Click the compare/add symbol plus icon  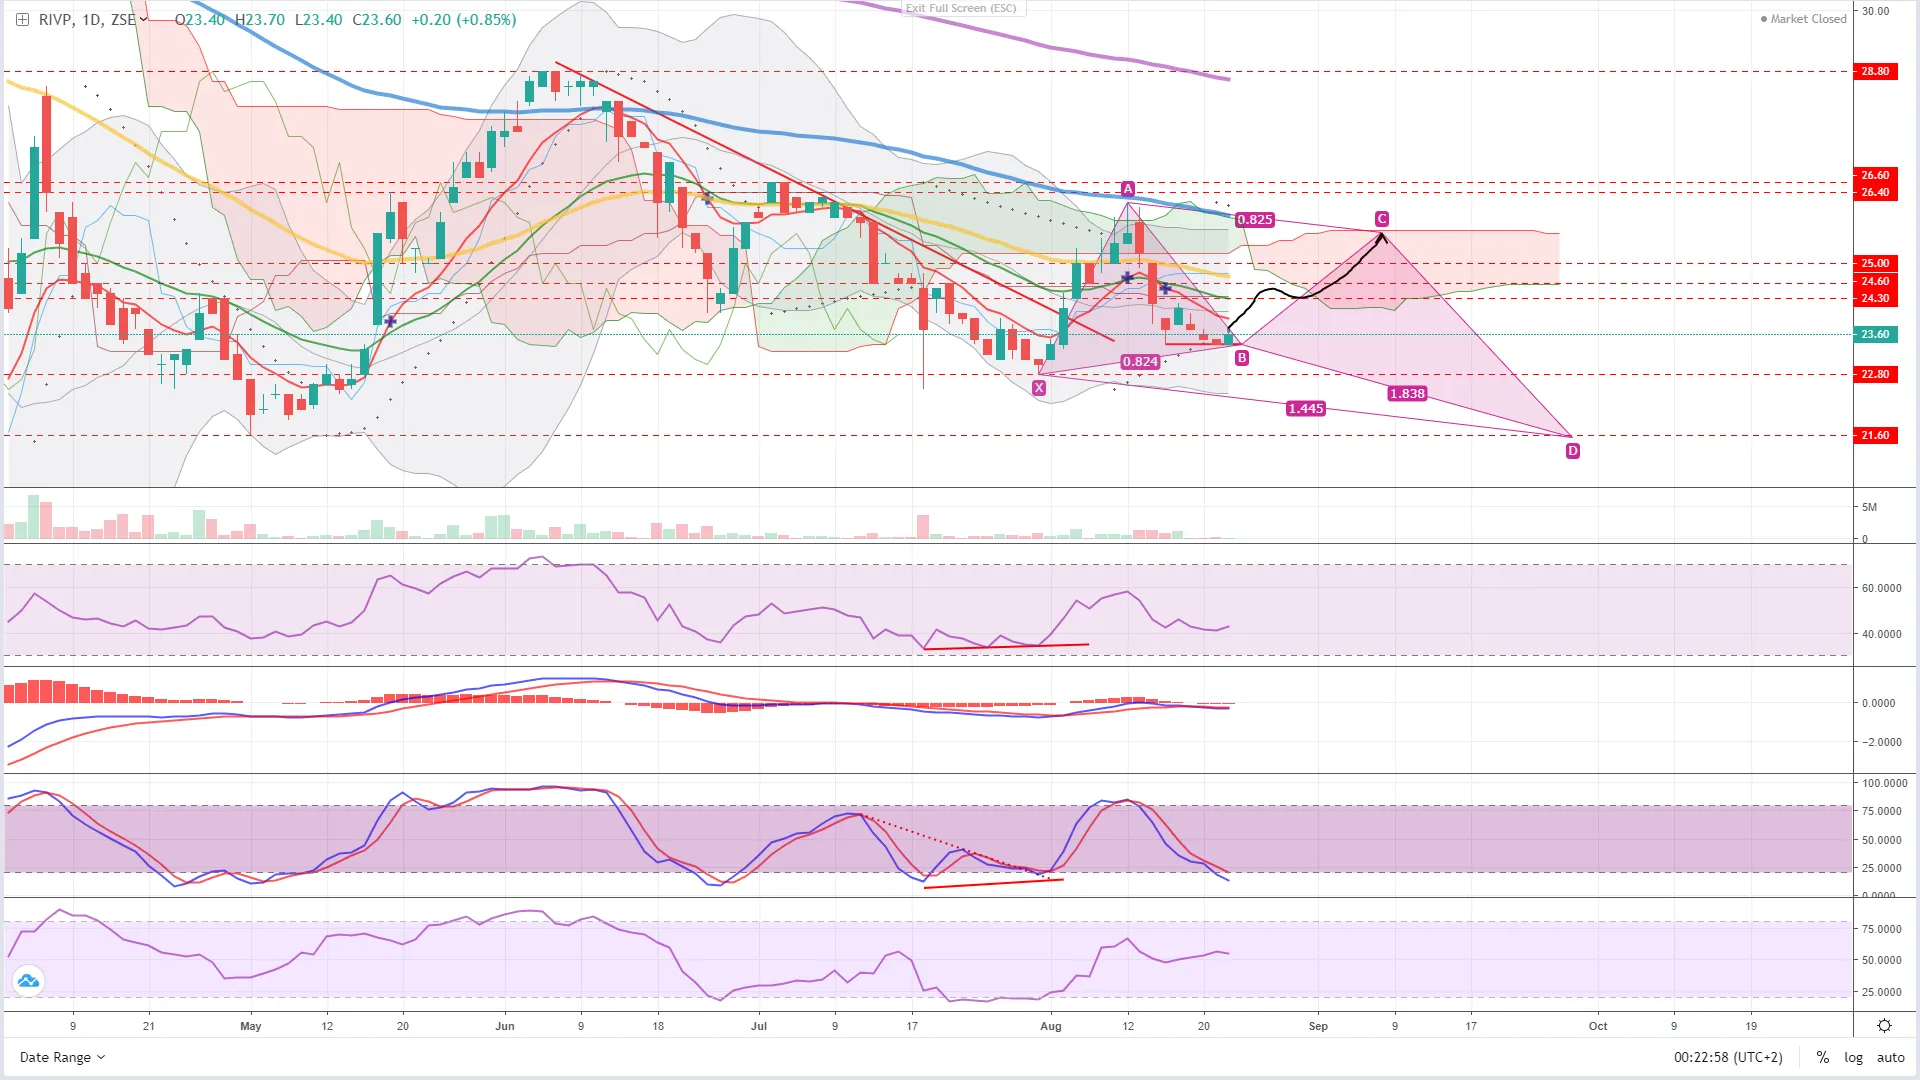tap(22, 19)
